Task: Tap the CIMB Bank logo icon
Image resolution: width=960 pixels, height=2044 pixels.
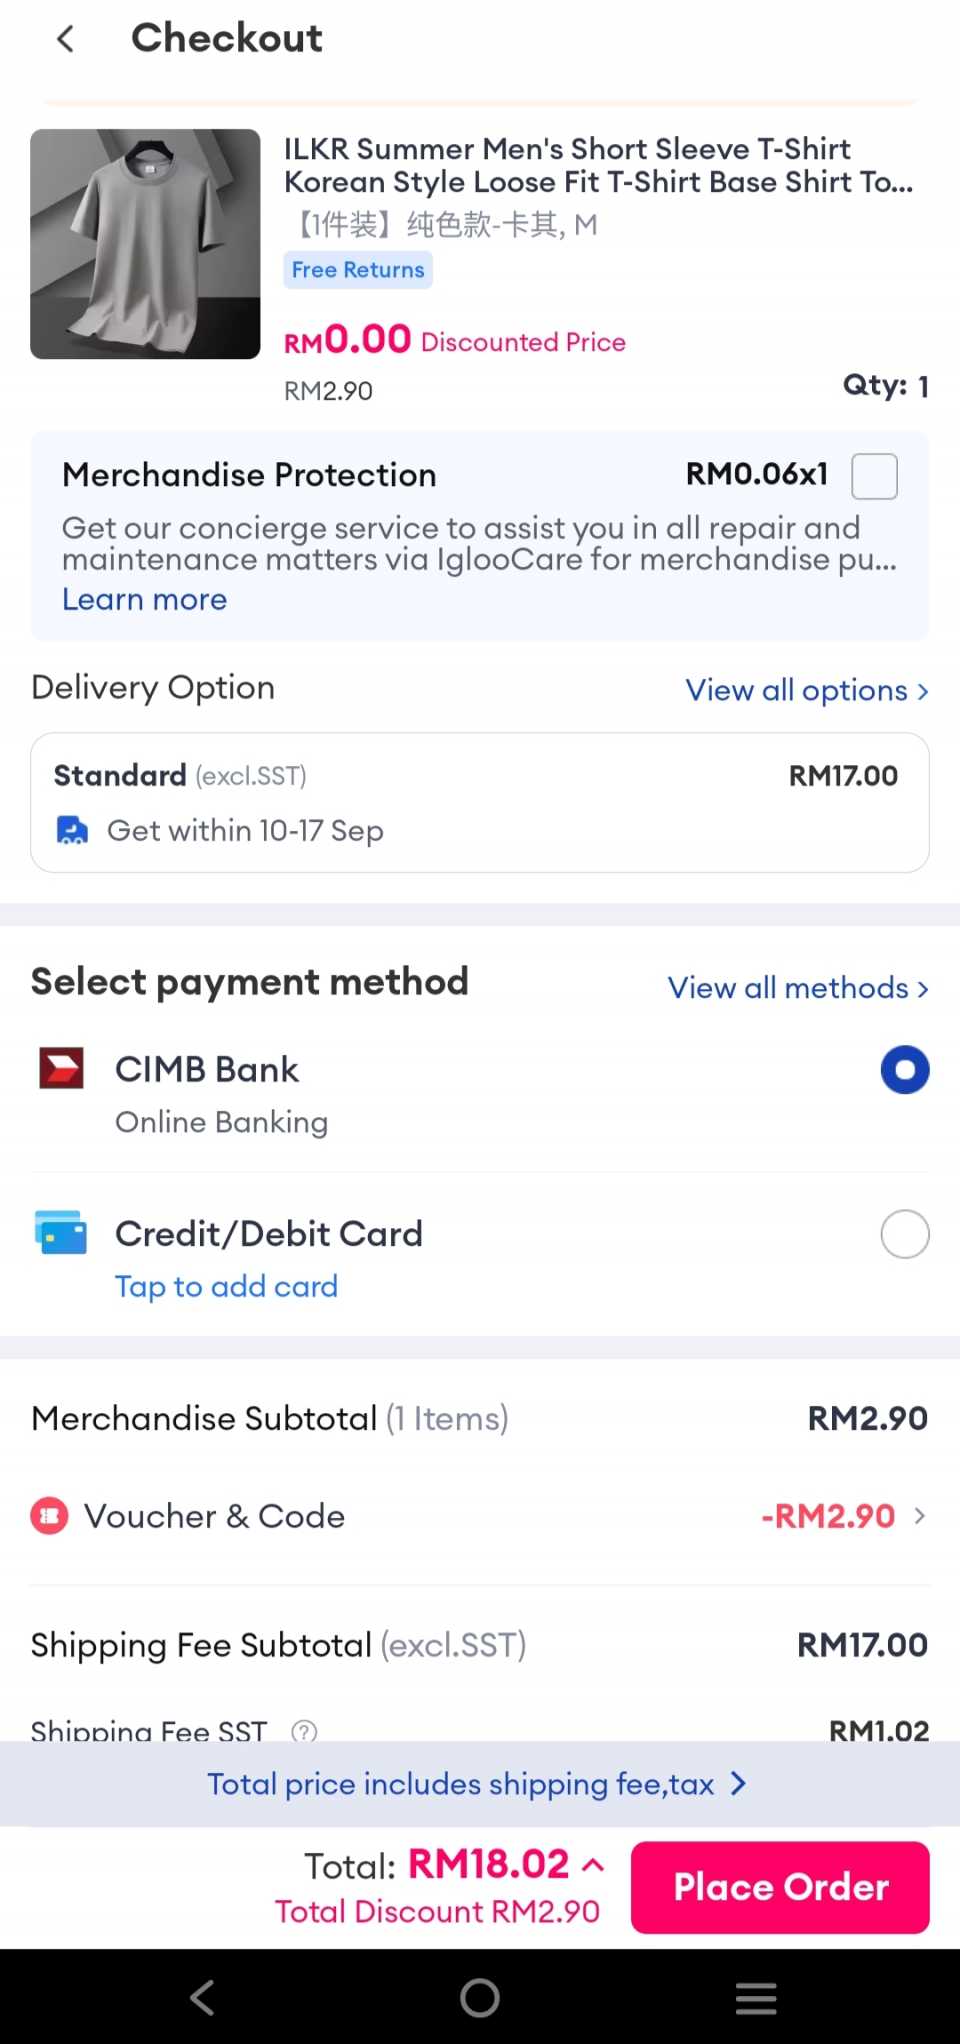Action: [61, 1068]
